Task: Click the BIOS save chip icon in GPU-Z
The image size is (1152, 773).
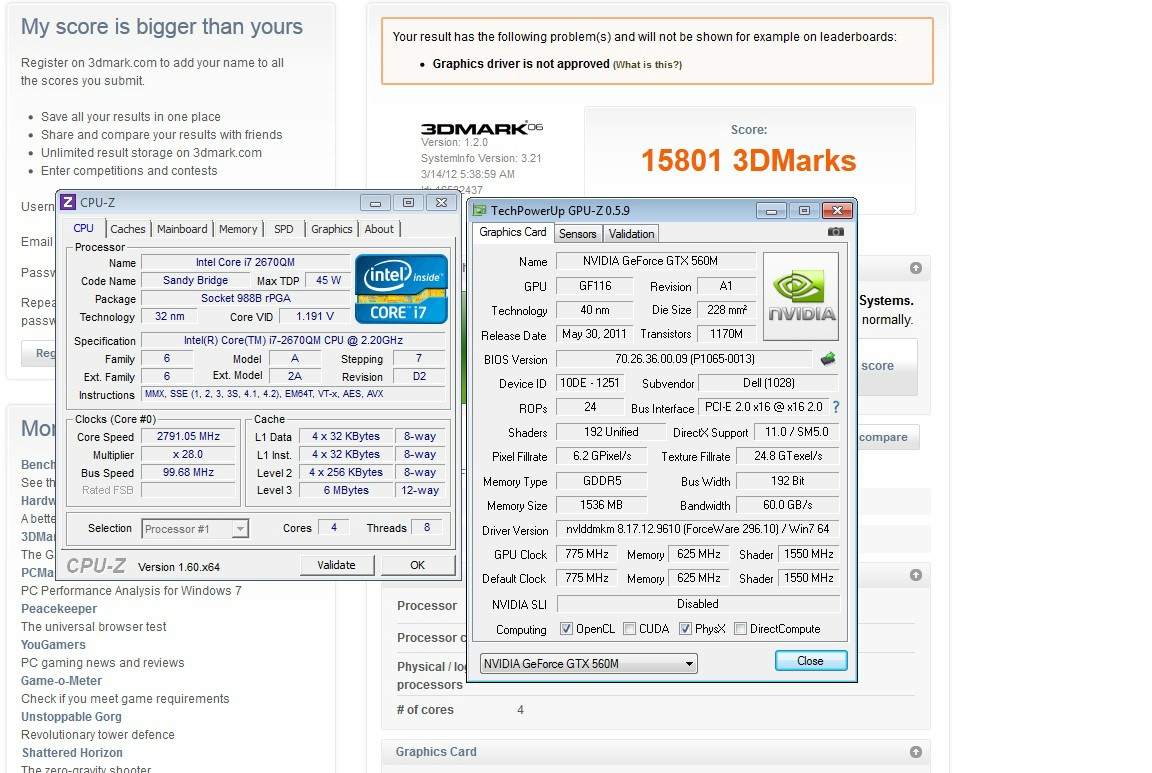Action: [828, 359]
